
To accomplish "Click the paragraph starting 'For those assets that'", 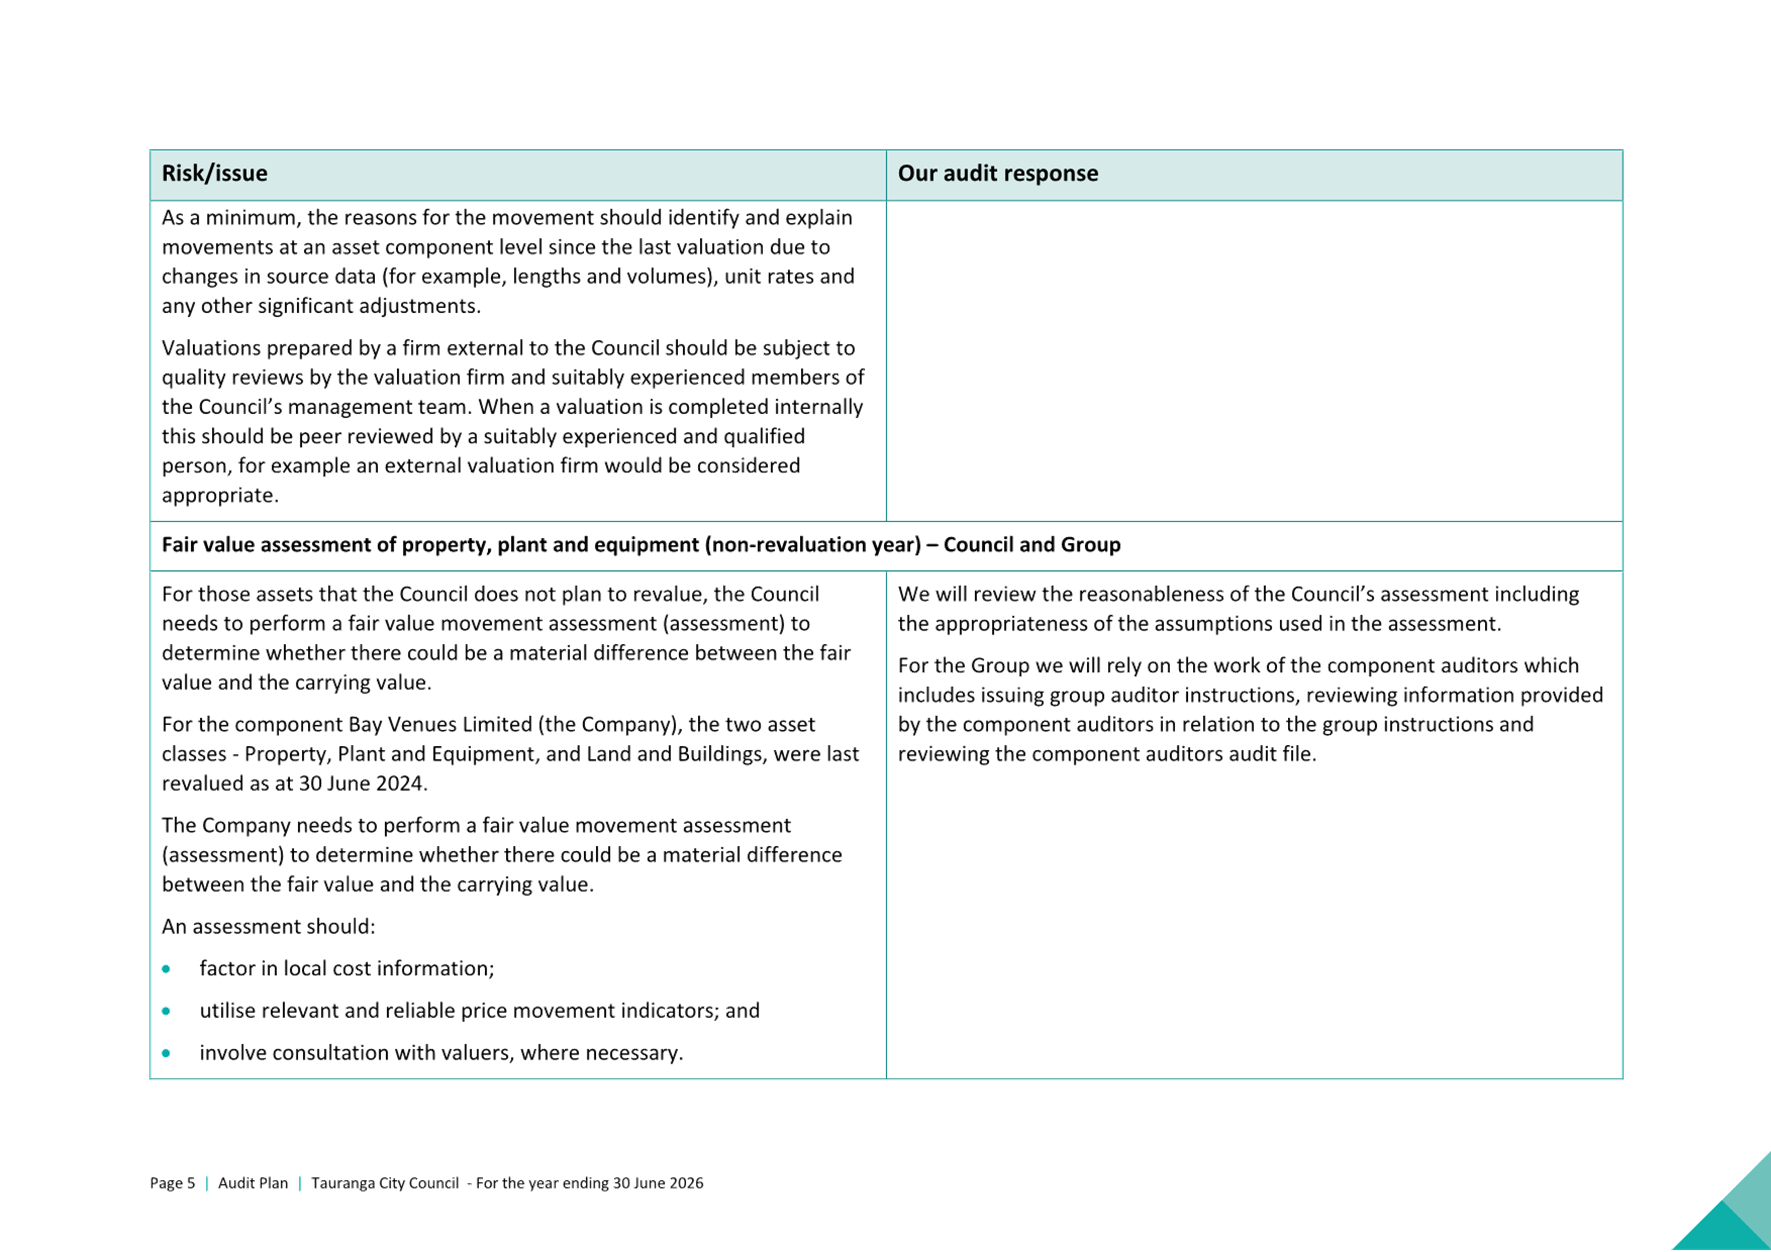I will point(506,638).
